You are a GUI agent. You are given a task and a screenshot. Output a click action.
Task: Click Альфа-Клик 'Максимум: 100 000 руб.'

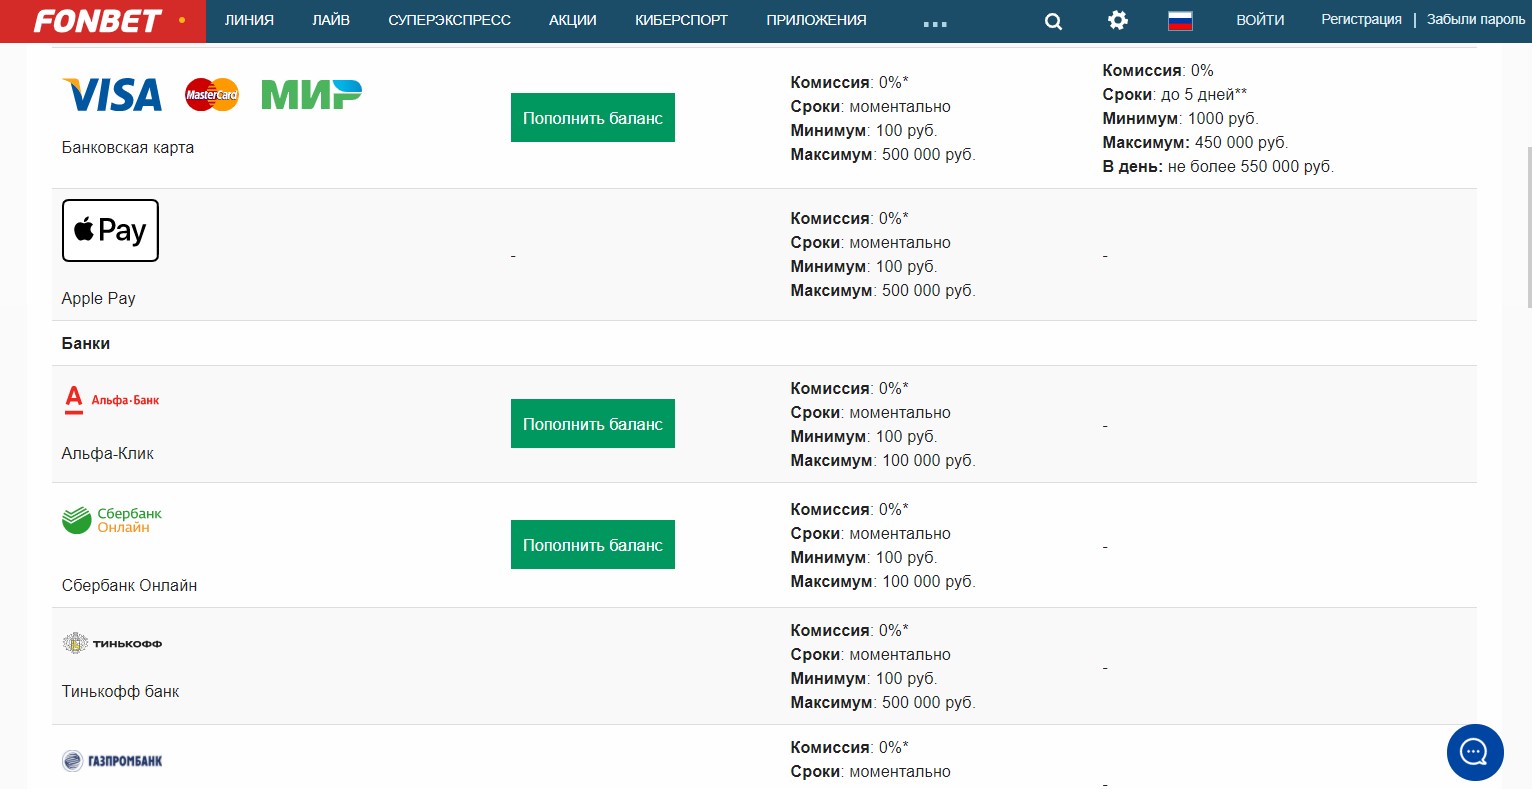[x=883, y=460]
